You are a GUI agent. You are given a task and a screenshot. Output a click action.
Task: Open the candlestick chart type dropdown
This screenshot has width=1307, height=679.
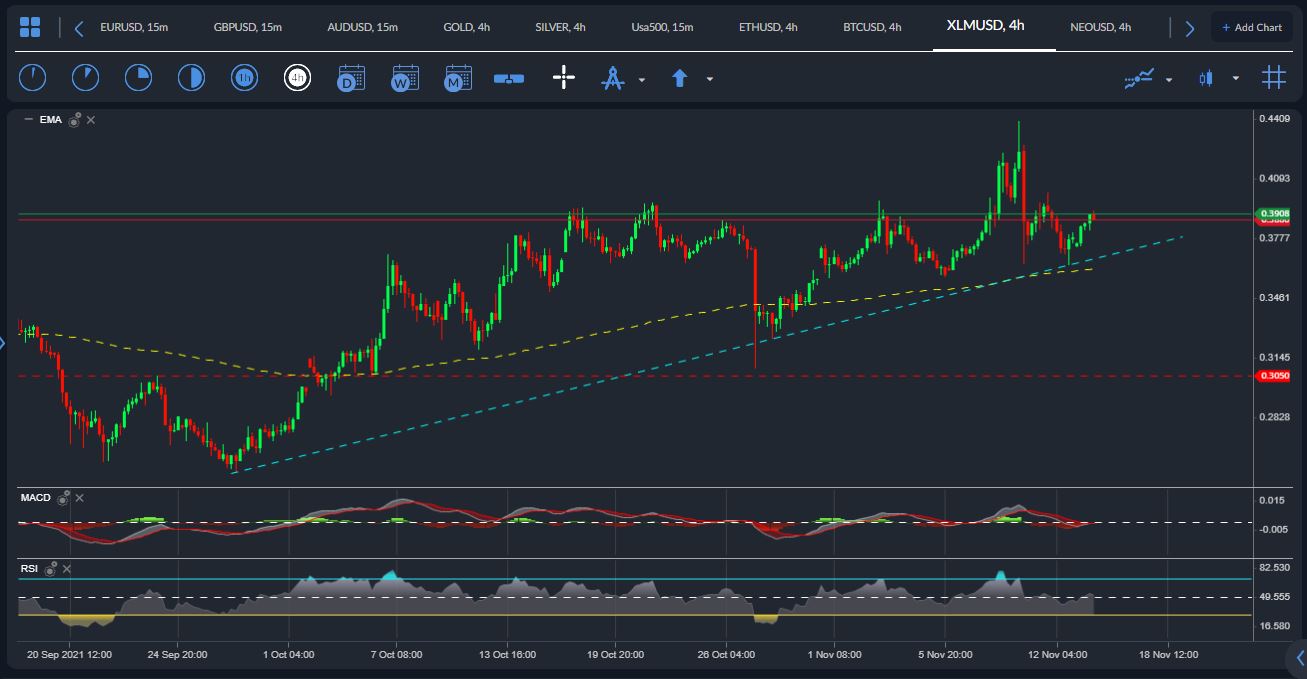pyautogui.click(x=1236, y=78)
